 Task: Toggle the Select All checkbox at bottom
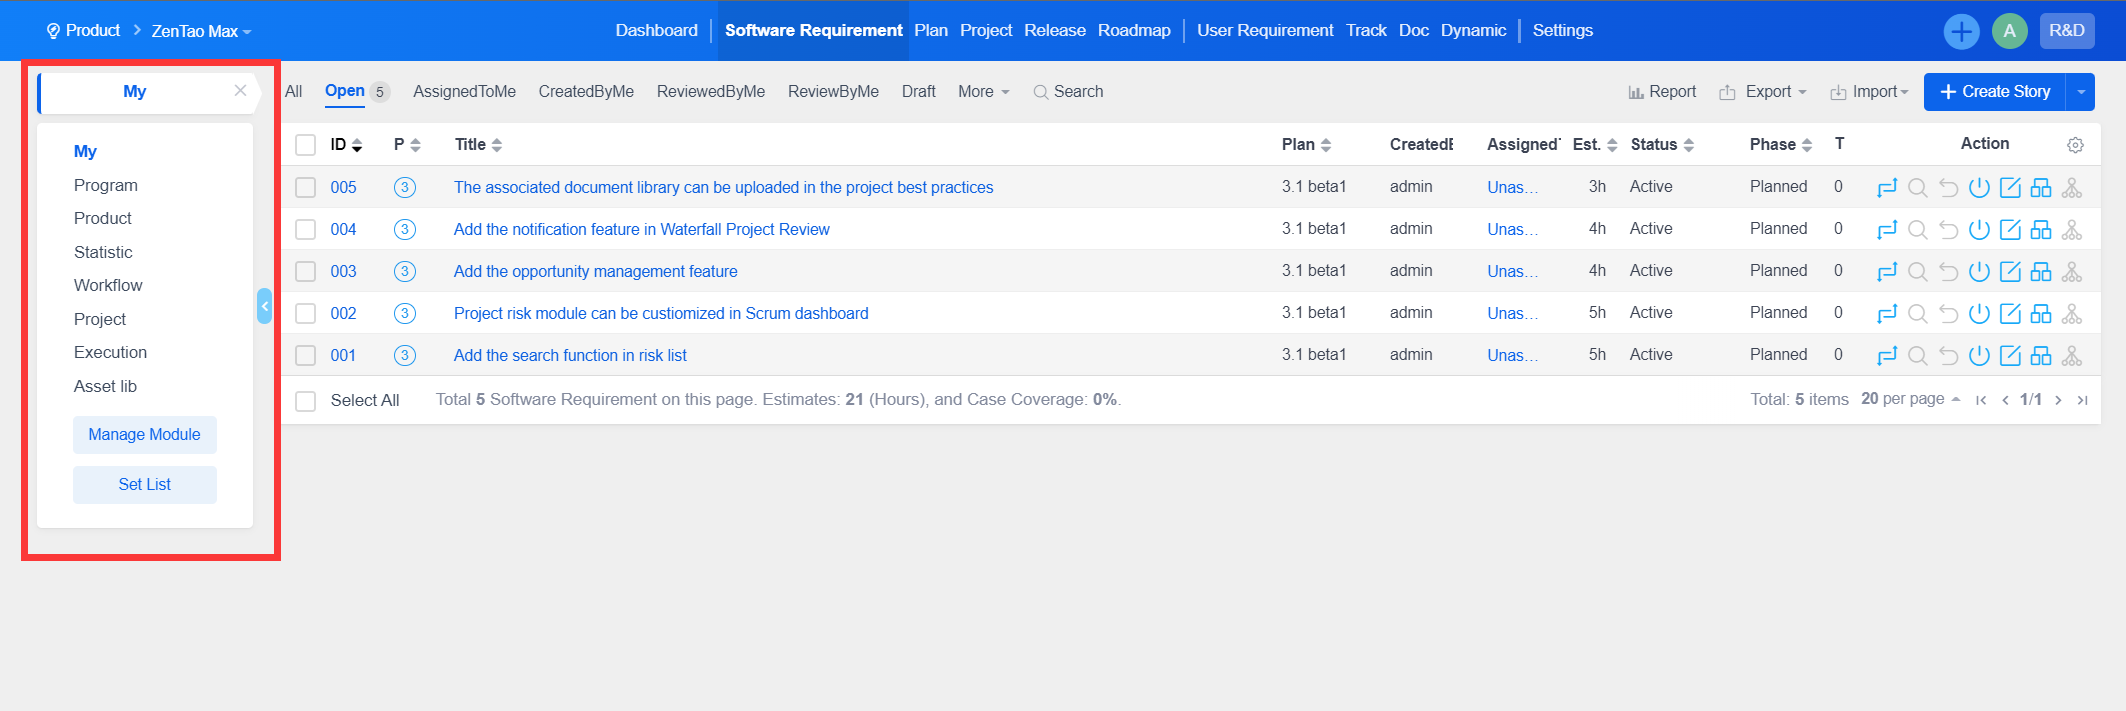tap(306, 401)
